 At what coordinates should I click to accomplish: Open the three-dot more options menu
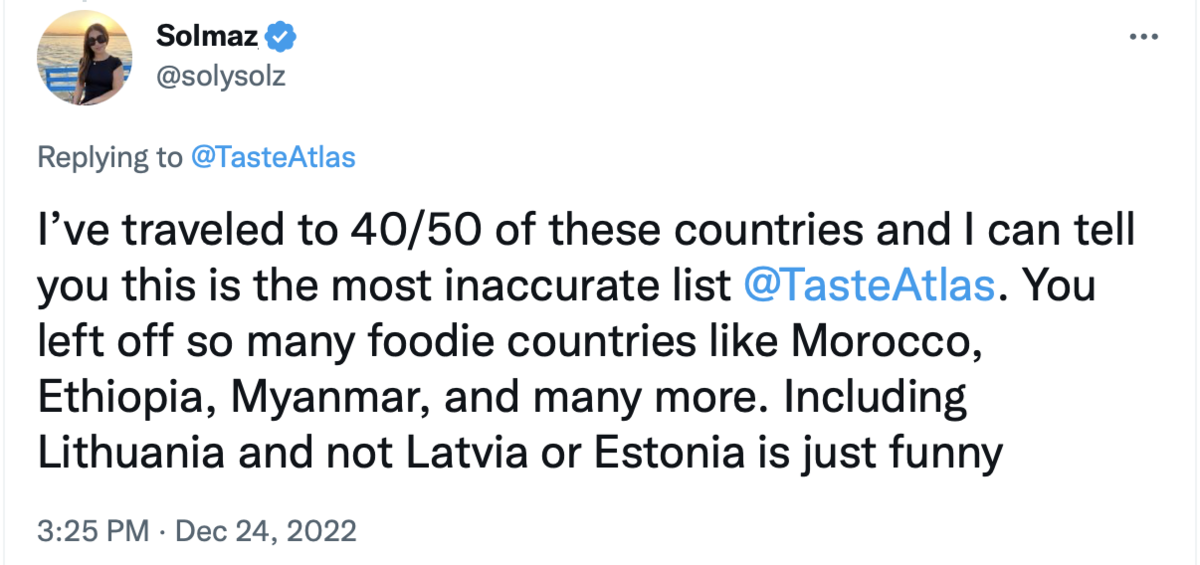pyautogui.click(x=1143, y=37)
